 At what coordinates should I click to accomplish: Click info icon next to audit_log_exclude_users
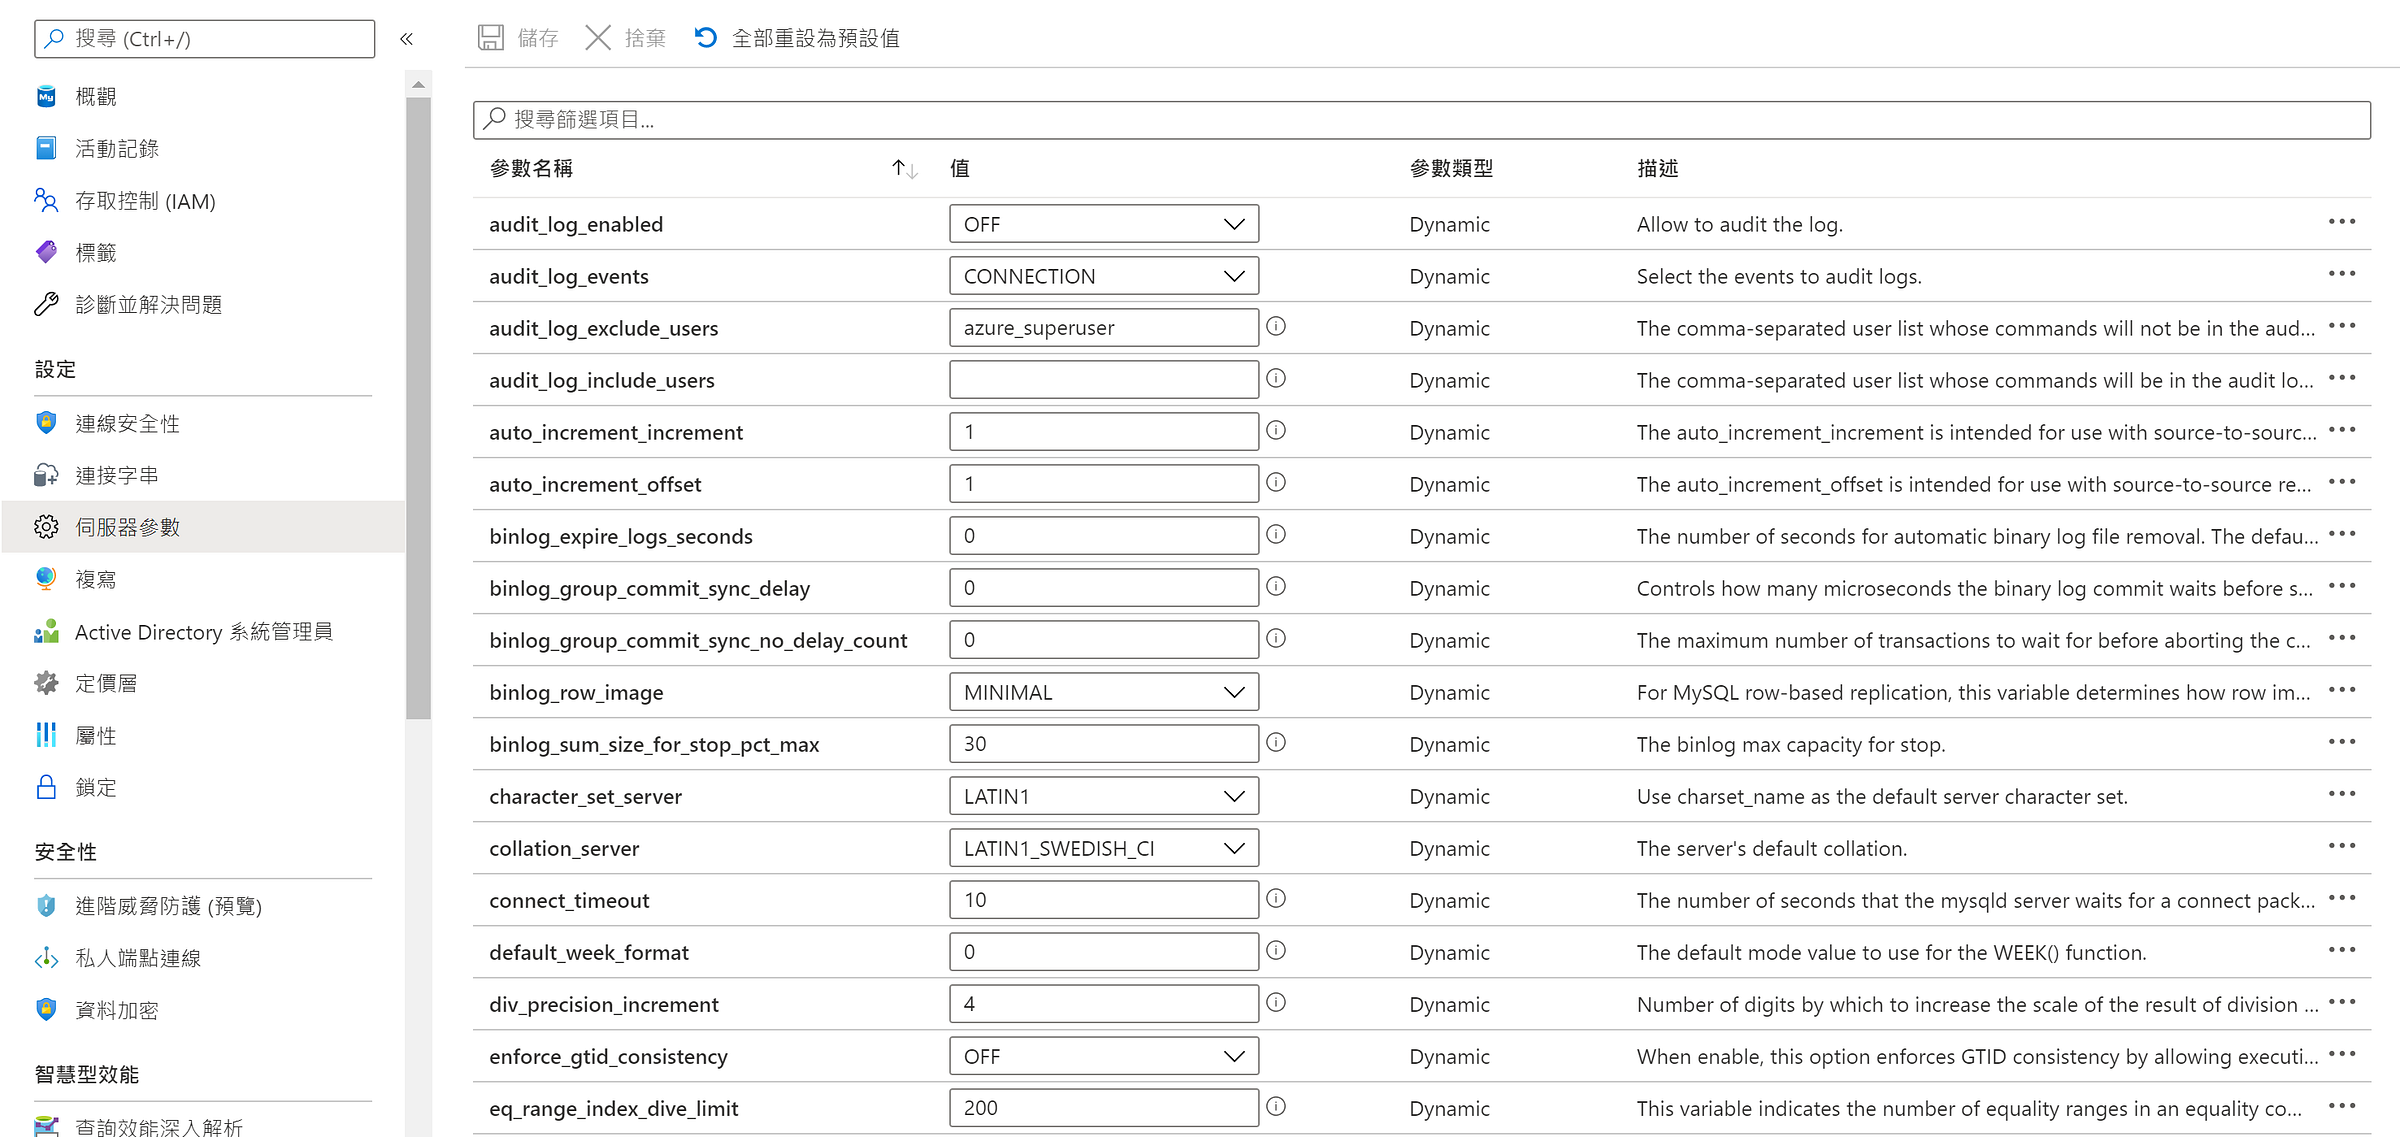(1276, 327)
